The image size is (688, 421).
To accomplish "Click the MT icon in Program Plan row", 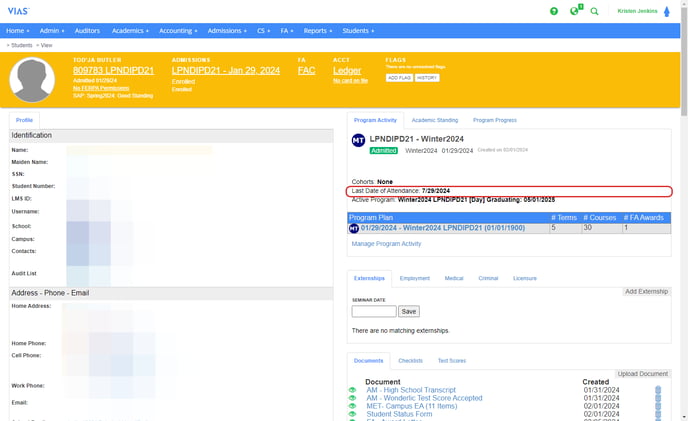I will pos(354,228).
